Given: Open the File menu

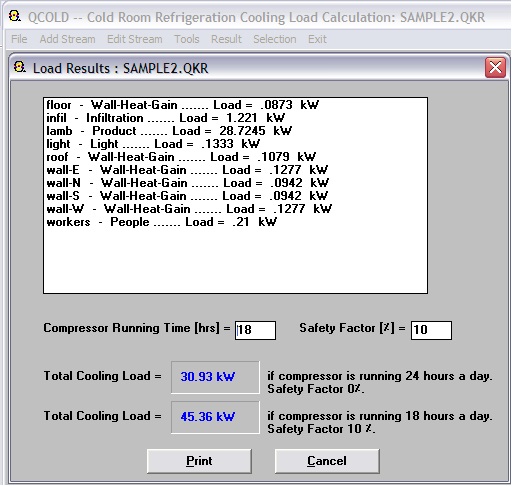Looking at the screenshot, I should click(x=19, y=39).
